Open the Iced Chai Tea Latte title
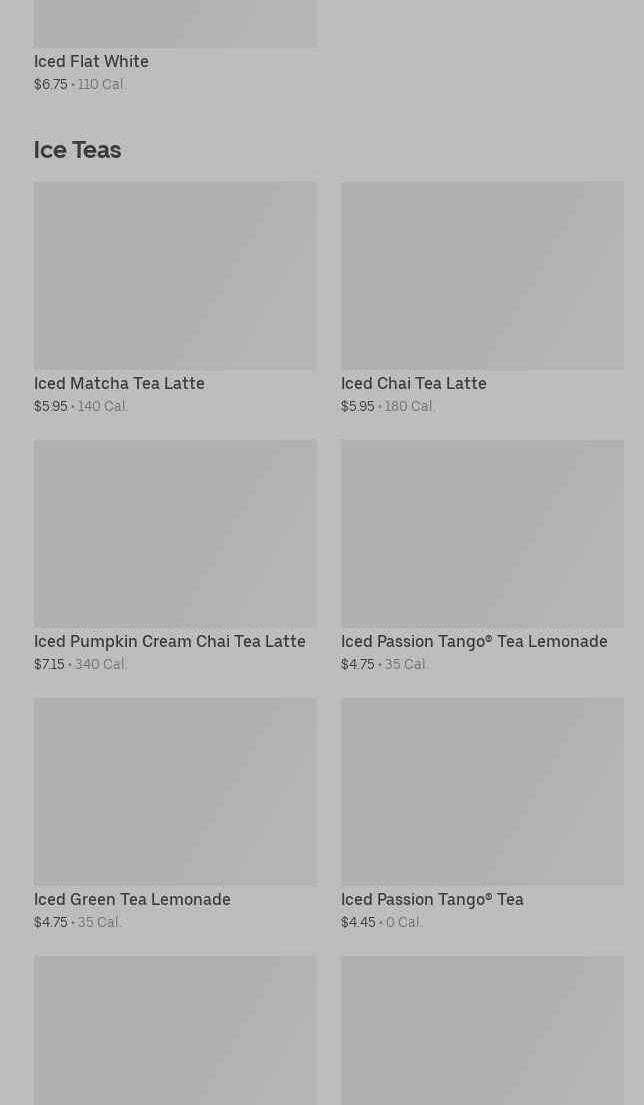This screenshot has width=644, height=1105. (414, 383)
